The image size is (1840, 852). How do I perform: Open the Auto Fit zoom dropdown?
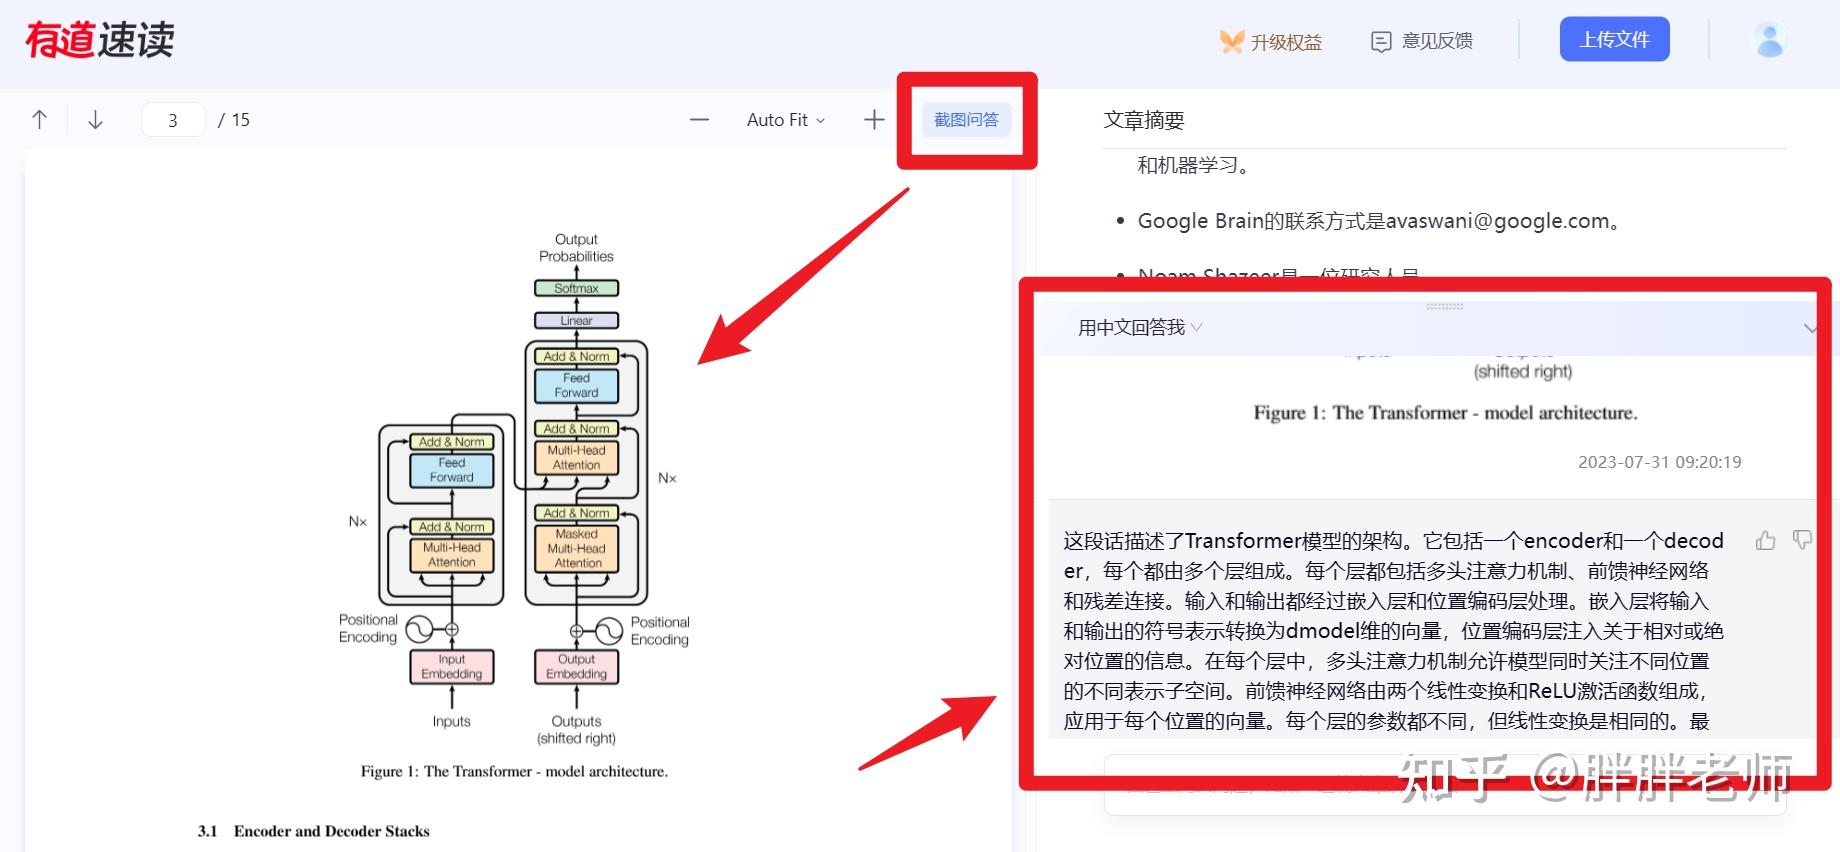click(x=786, y=120)
